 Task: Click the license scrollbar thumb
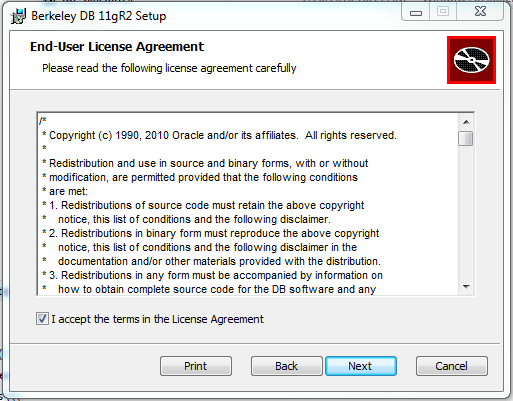466,138
